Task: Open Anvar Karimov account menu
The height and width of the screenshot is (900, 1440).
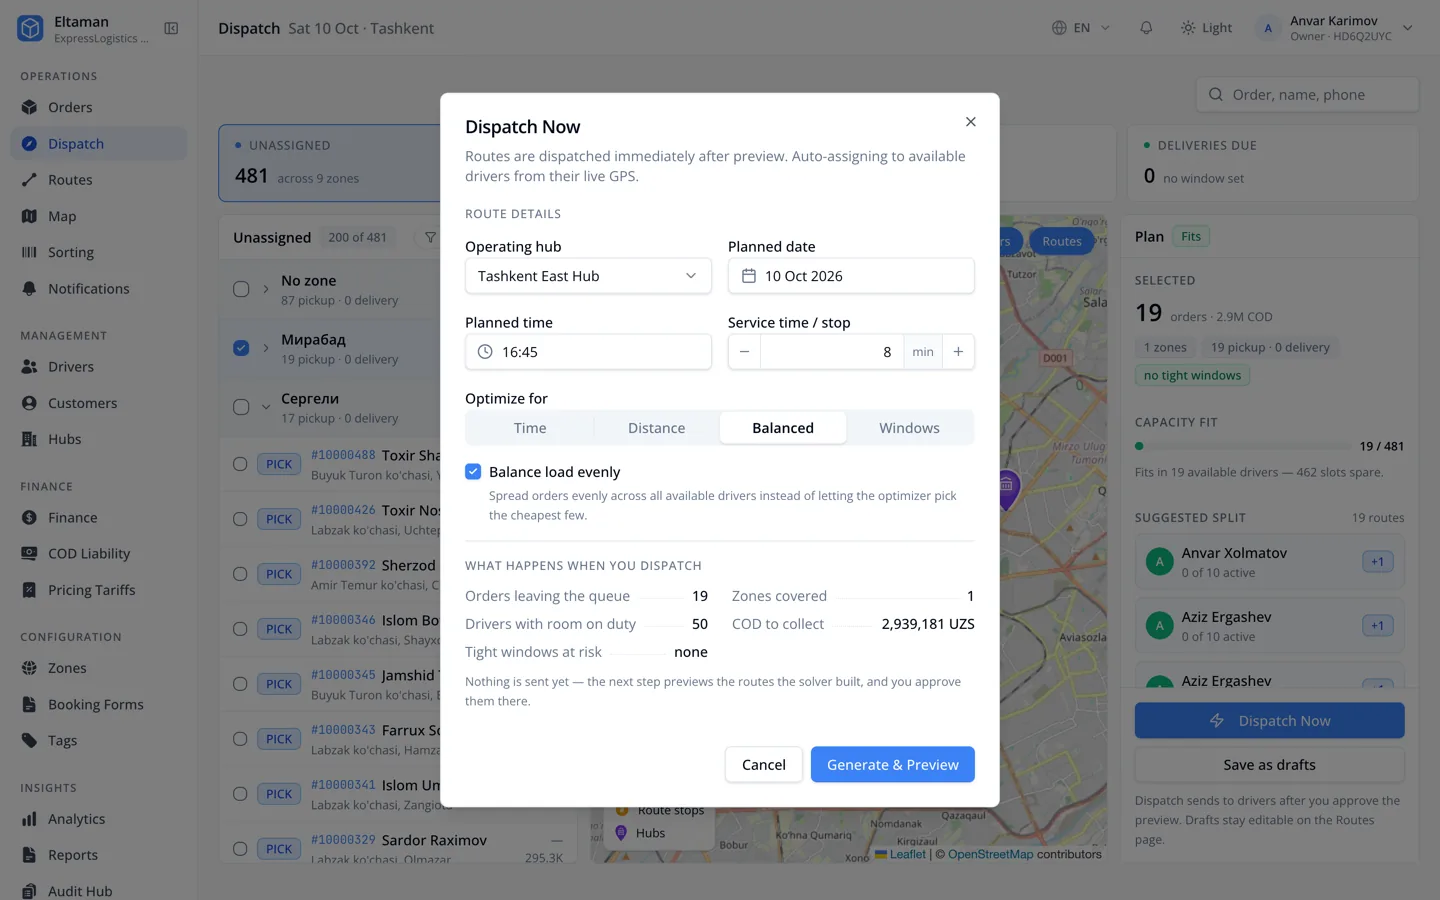Action: [x=1335, y=28]
